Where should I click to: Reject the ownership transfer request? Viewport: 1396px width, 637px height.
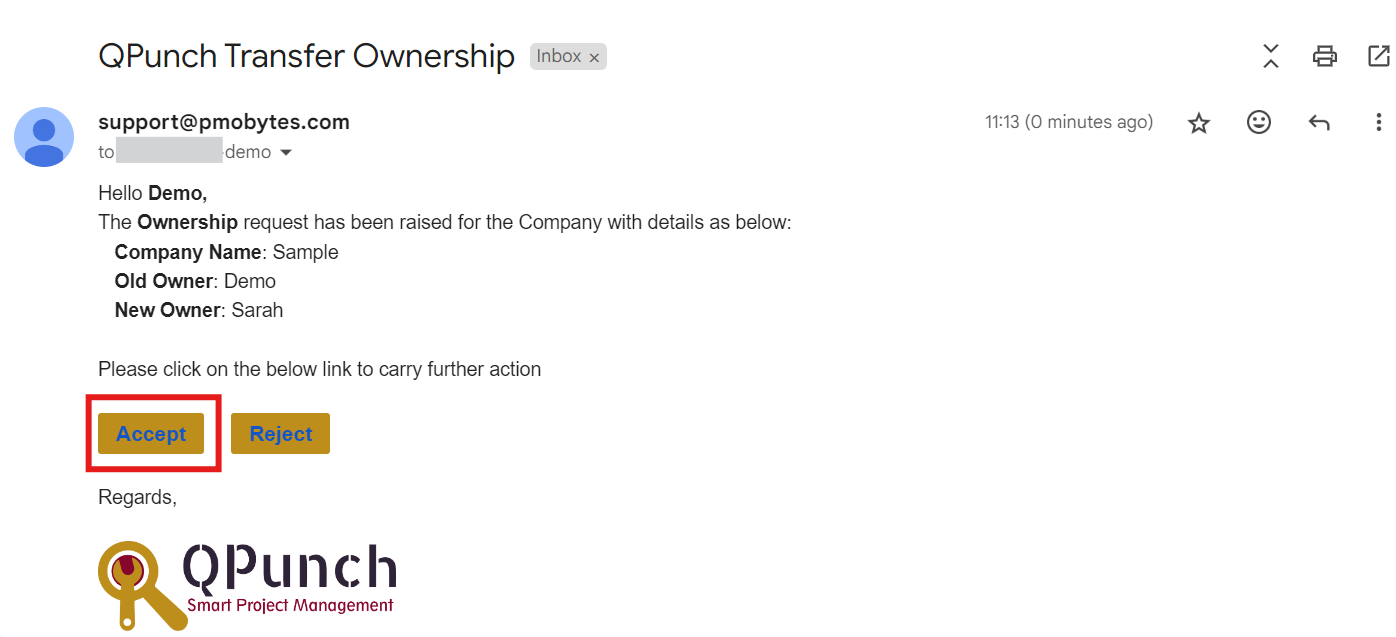pos(280,433)
